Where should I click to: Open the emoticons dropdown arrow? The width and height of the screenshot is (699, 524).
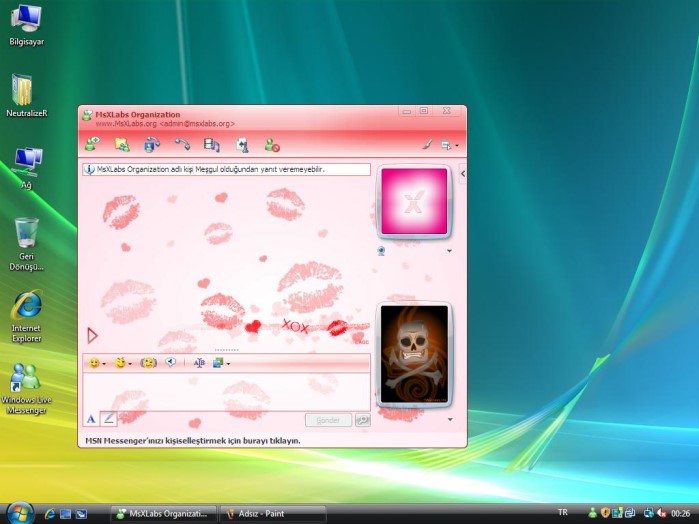(x=104, y=364)
